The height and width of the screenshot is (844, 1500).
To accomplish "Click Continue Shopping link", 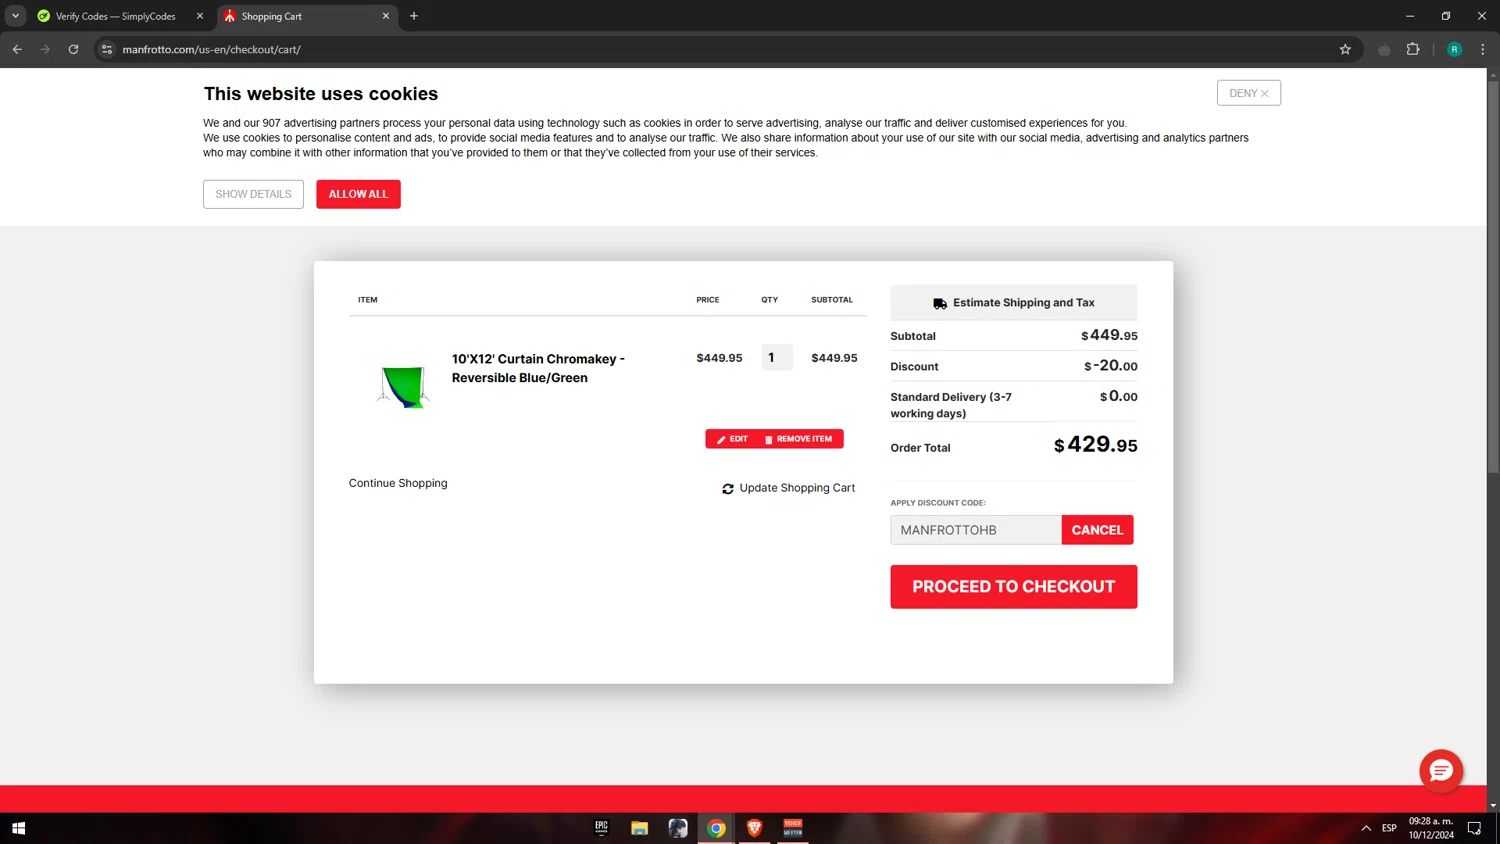I will pos(398,483).
